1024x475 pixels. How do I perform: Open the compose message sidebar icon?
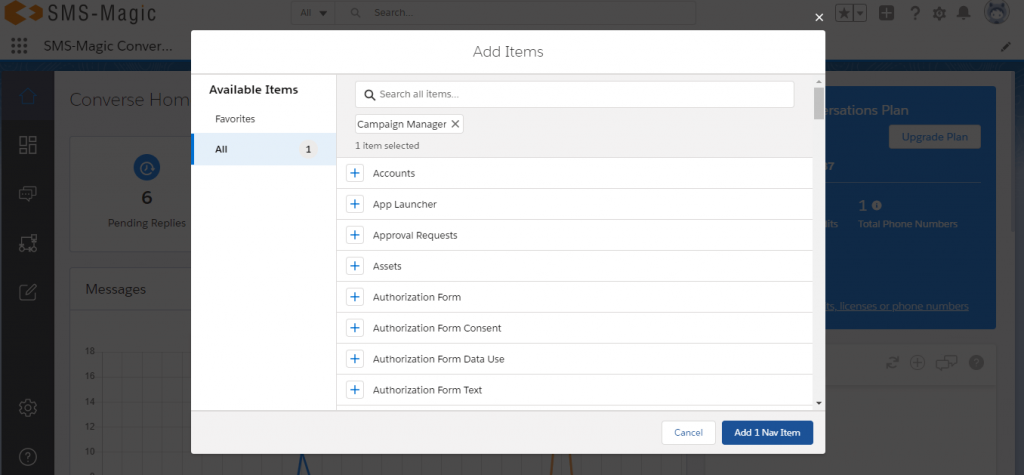pos(27,292)
